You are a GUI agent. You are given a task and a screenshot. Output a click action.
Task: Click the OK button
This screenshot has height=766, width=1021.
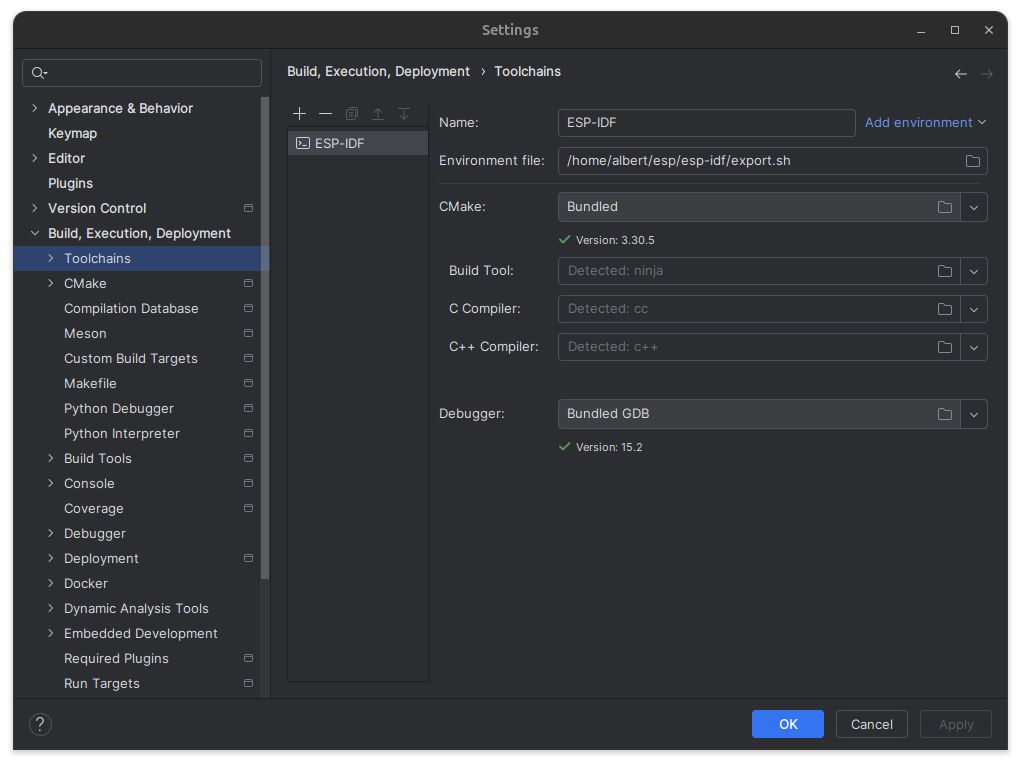point(787,724)
